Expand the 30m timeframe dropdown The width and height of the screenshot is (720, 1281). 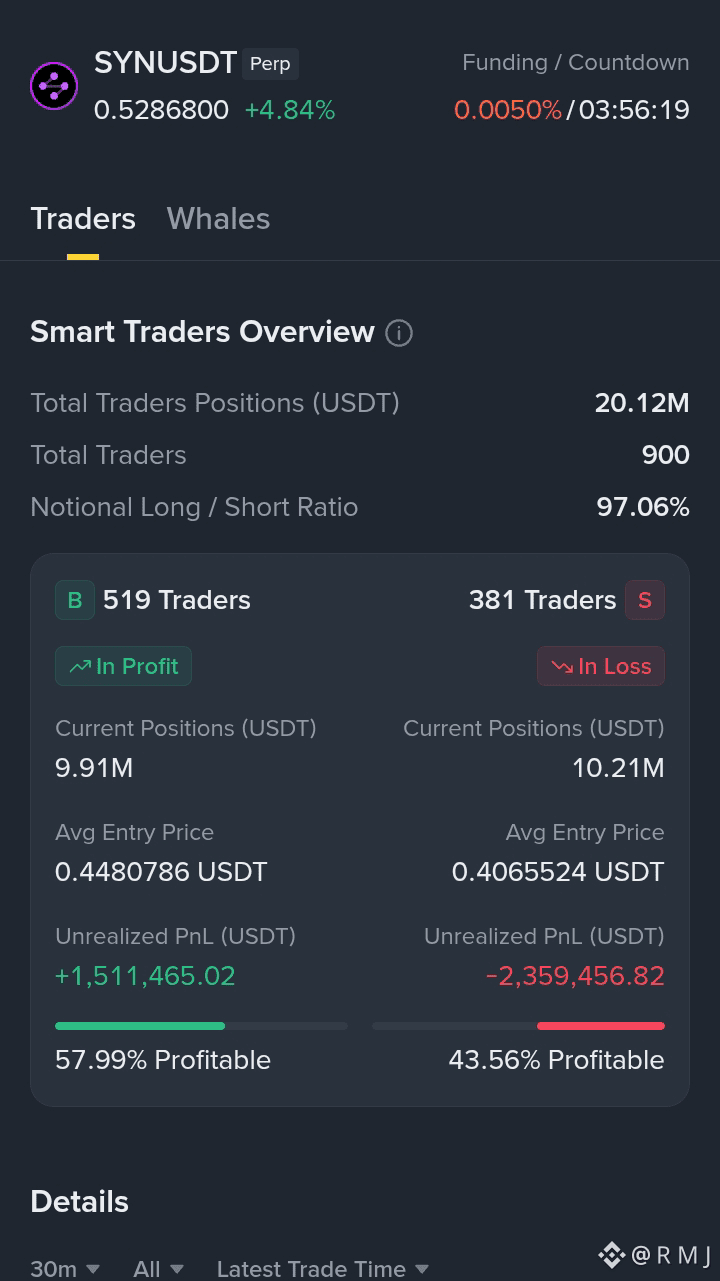(x=65, y=1269)
